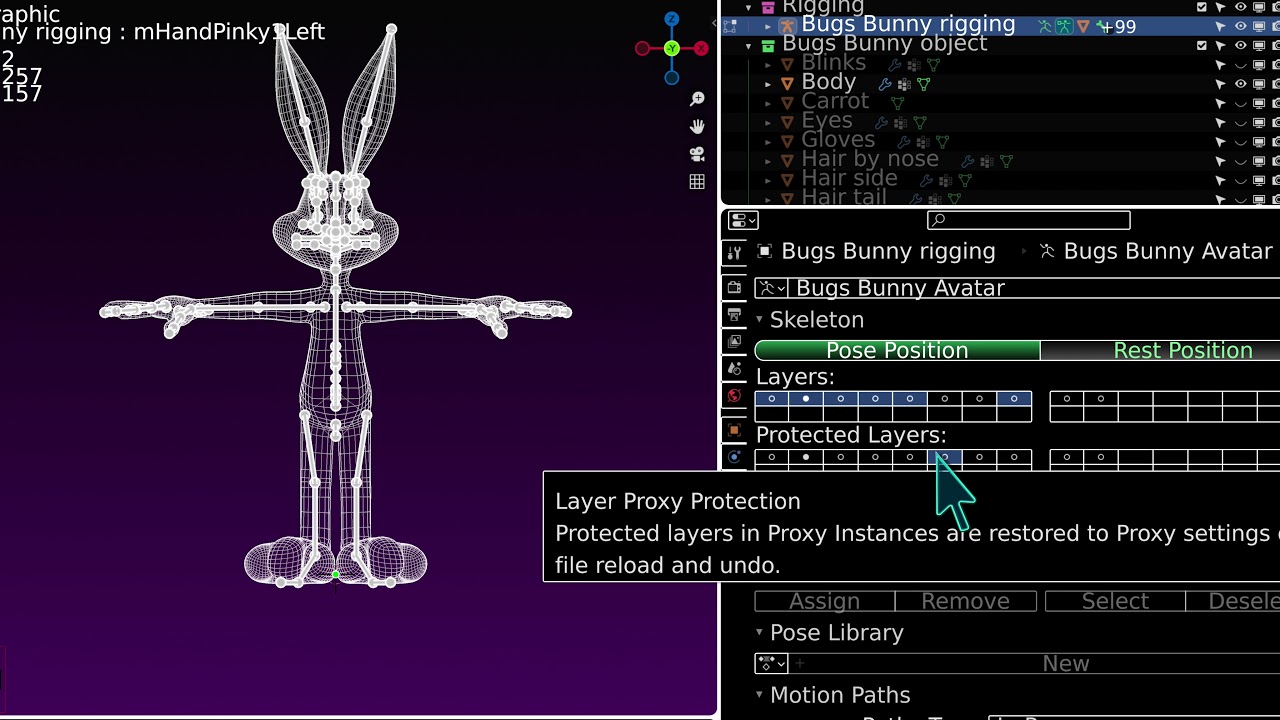Toggle selectability arrow for the Eyes row
Viewport: 1280px width, 720px height.
click(x=1221, y=123)
